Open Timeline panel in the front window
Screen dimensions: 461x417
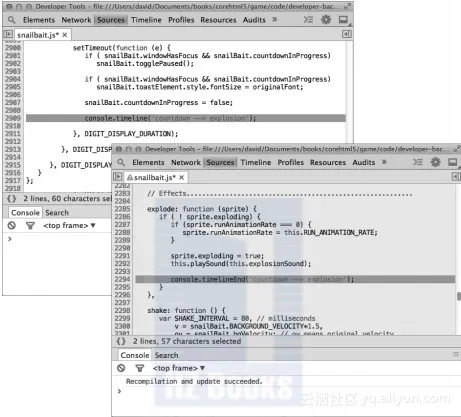pyautogui.click(x=256, y=162)
